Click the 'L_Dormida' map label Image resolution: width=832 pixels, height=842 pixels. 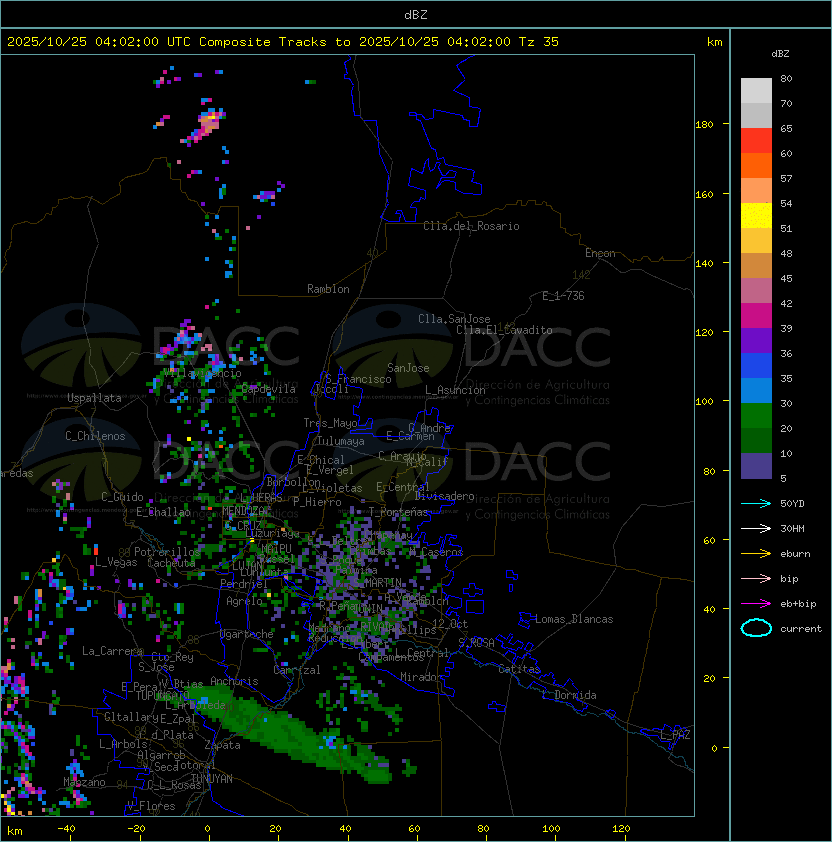coord(569,695)
